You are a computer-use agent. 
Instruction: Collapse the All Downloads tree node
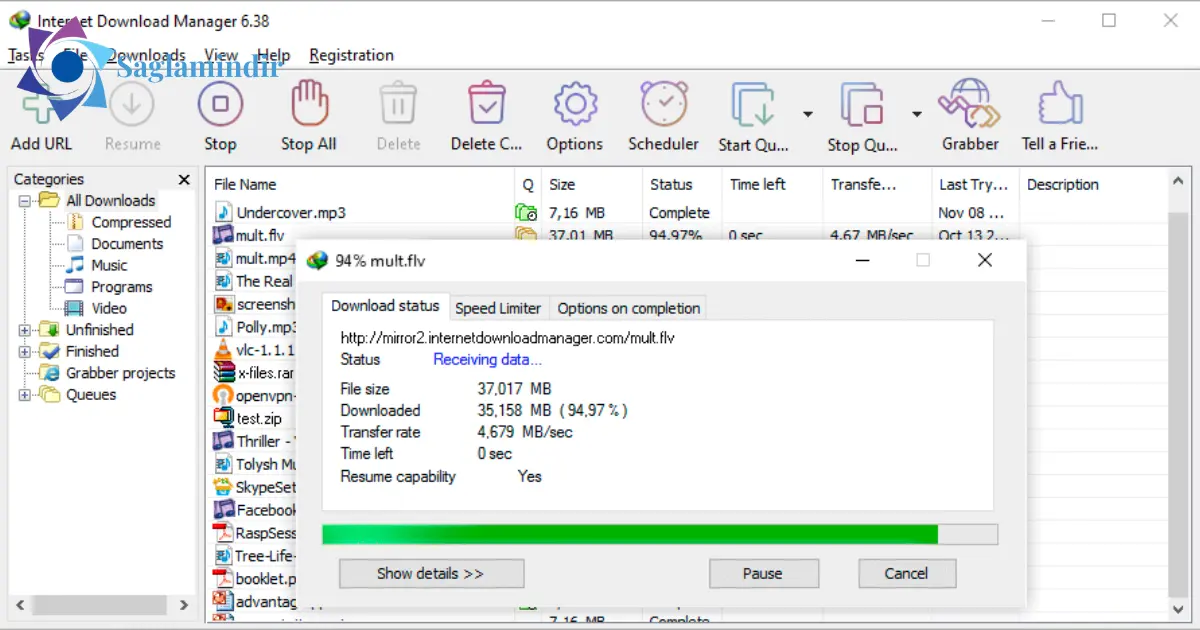click(24, 201)
